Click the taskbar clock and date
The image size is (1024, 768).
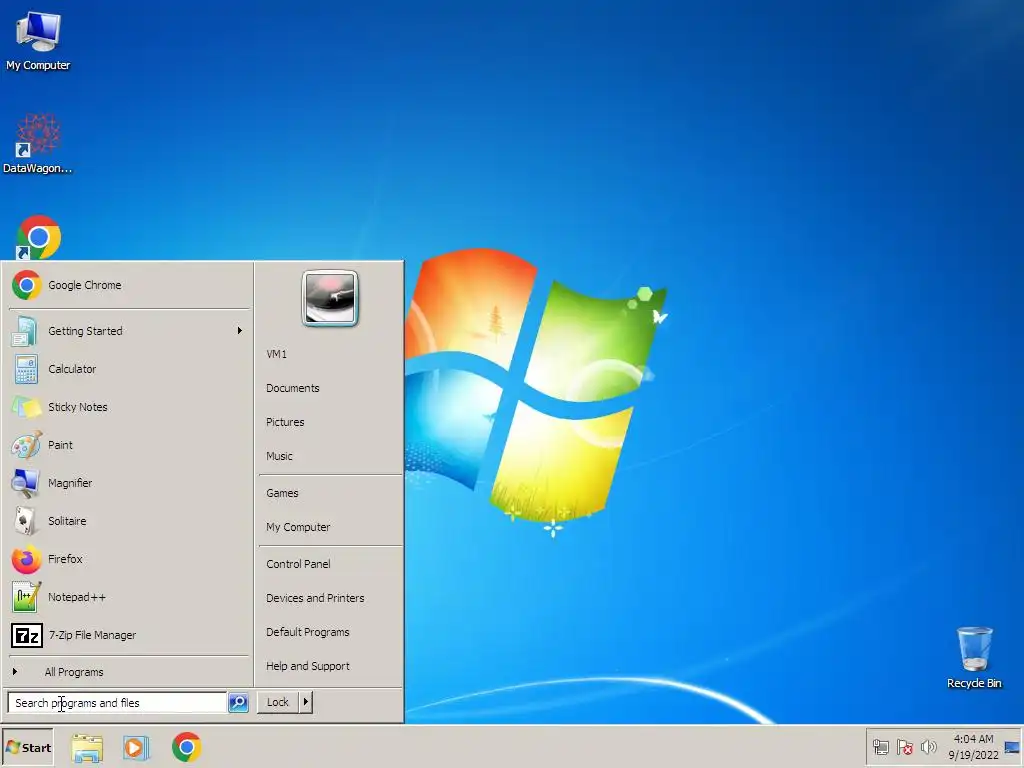(x=973, y=747)
